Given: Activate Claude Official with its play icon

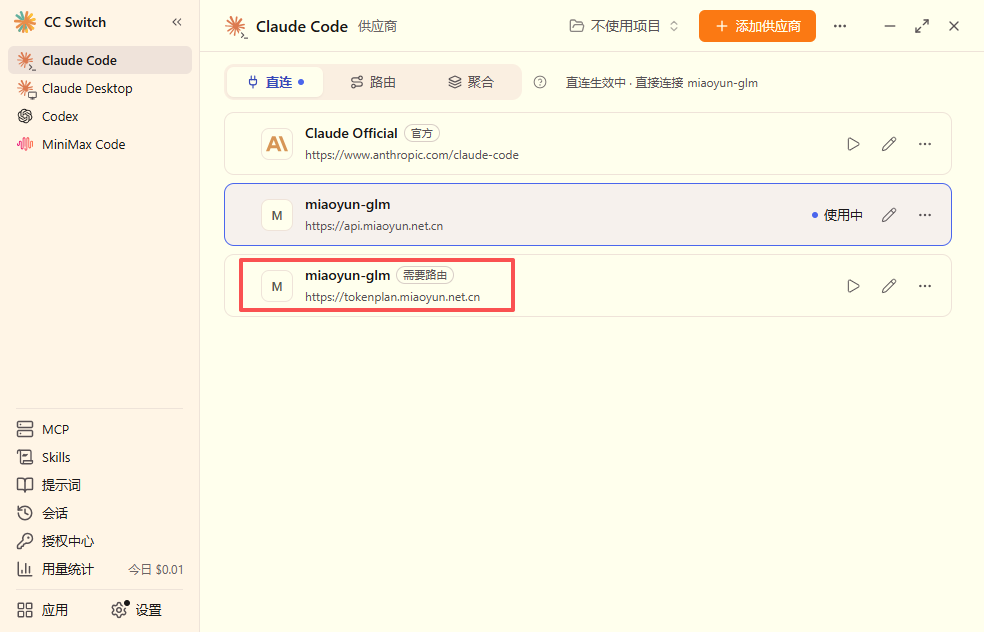Looking at the screenshot, I should pos(853,144).
